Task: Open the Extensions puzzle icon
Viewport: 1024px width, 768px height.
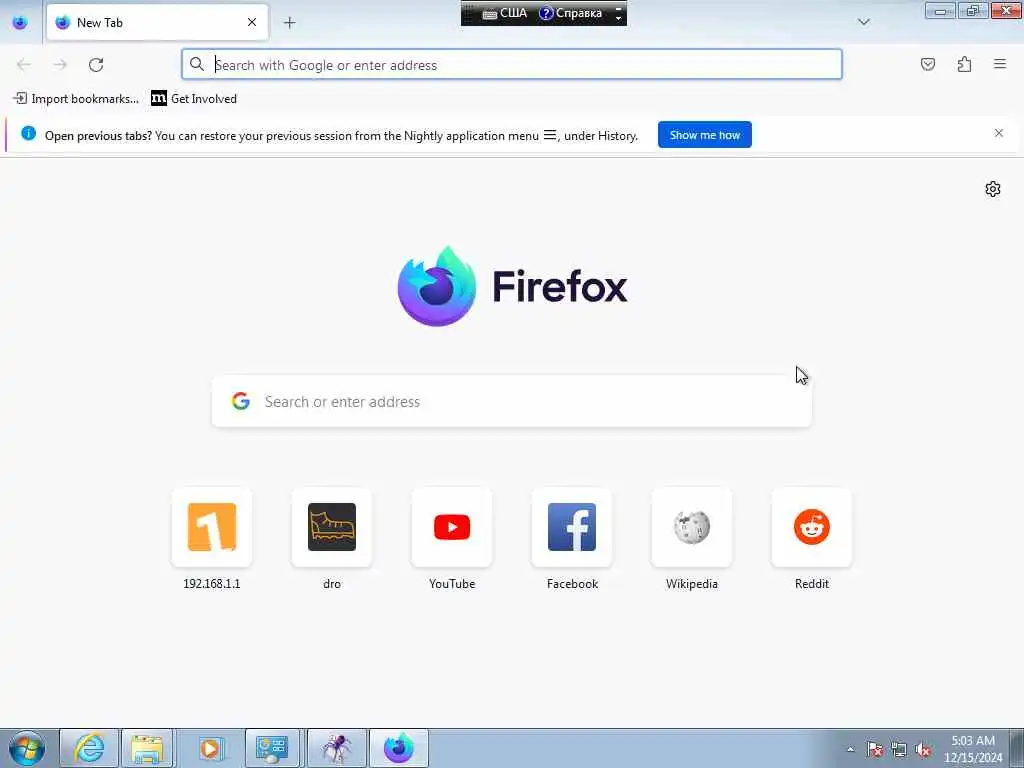Action: [x=964, y=64]
